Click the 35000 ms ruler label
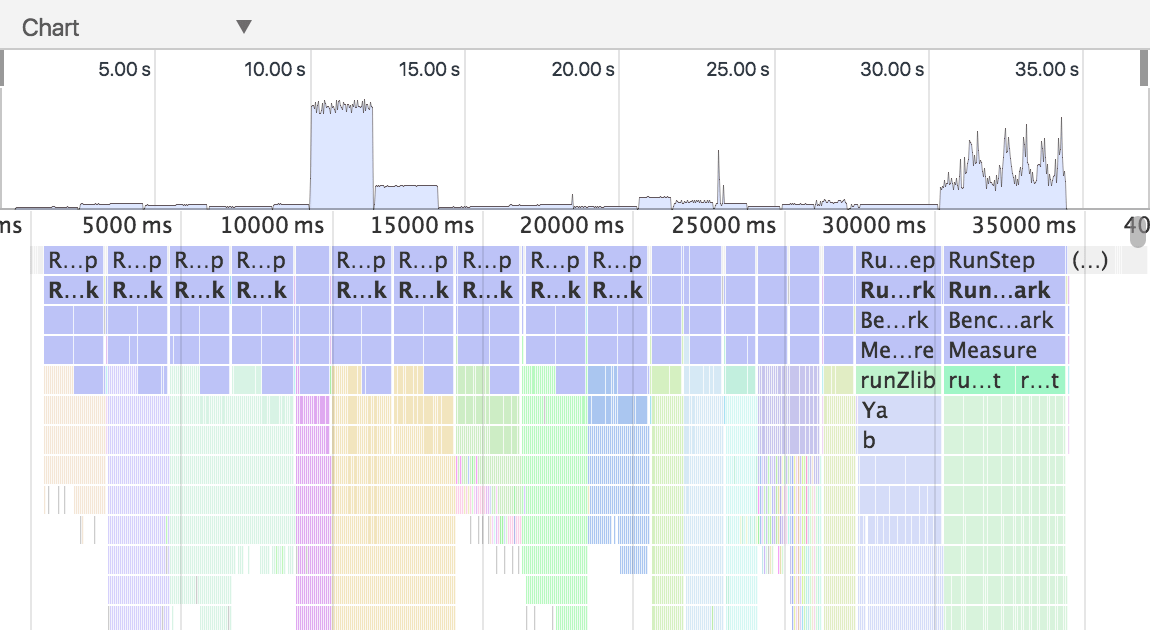Viewport: 1150px width, 630px height. pyautogui.click(x=1025, y=225)
